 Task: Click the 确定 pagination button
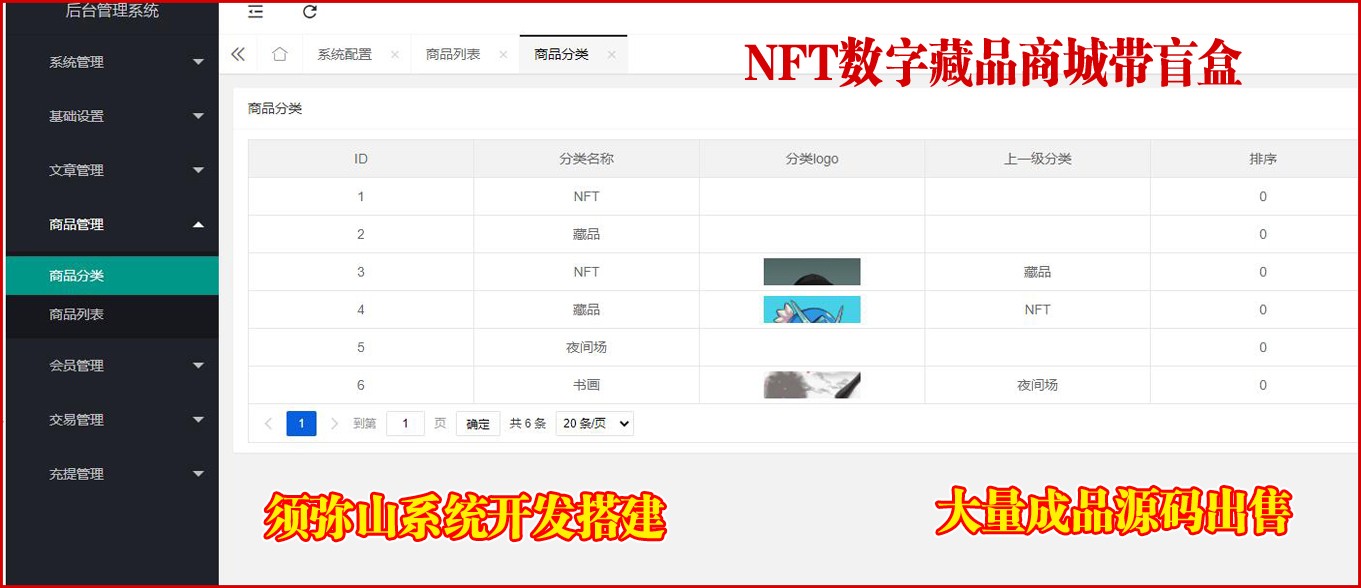tap(478, 424)
